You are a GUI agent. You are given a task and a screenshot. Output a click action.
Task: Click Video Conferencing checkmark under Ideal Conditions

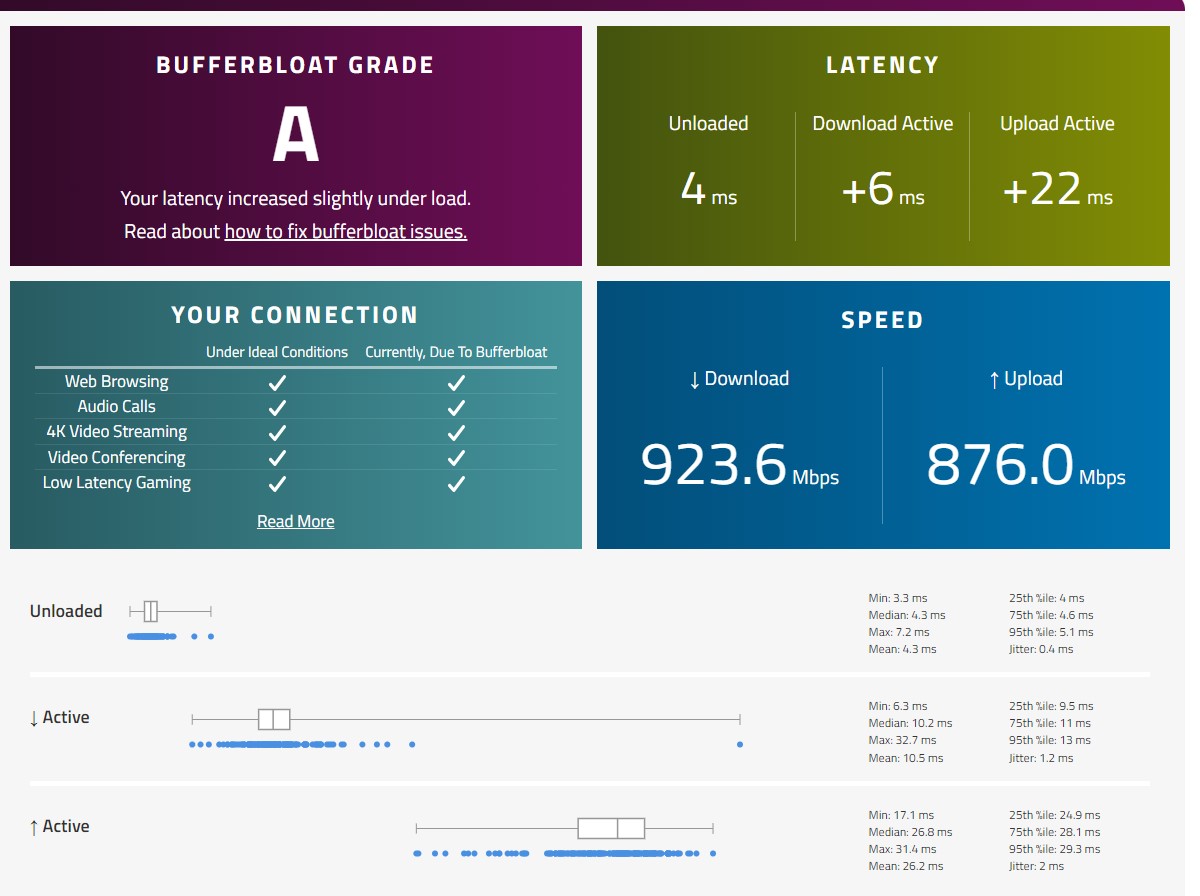(277, 458)
